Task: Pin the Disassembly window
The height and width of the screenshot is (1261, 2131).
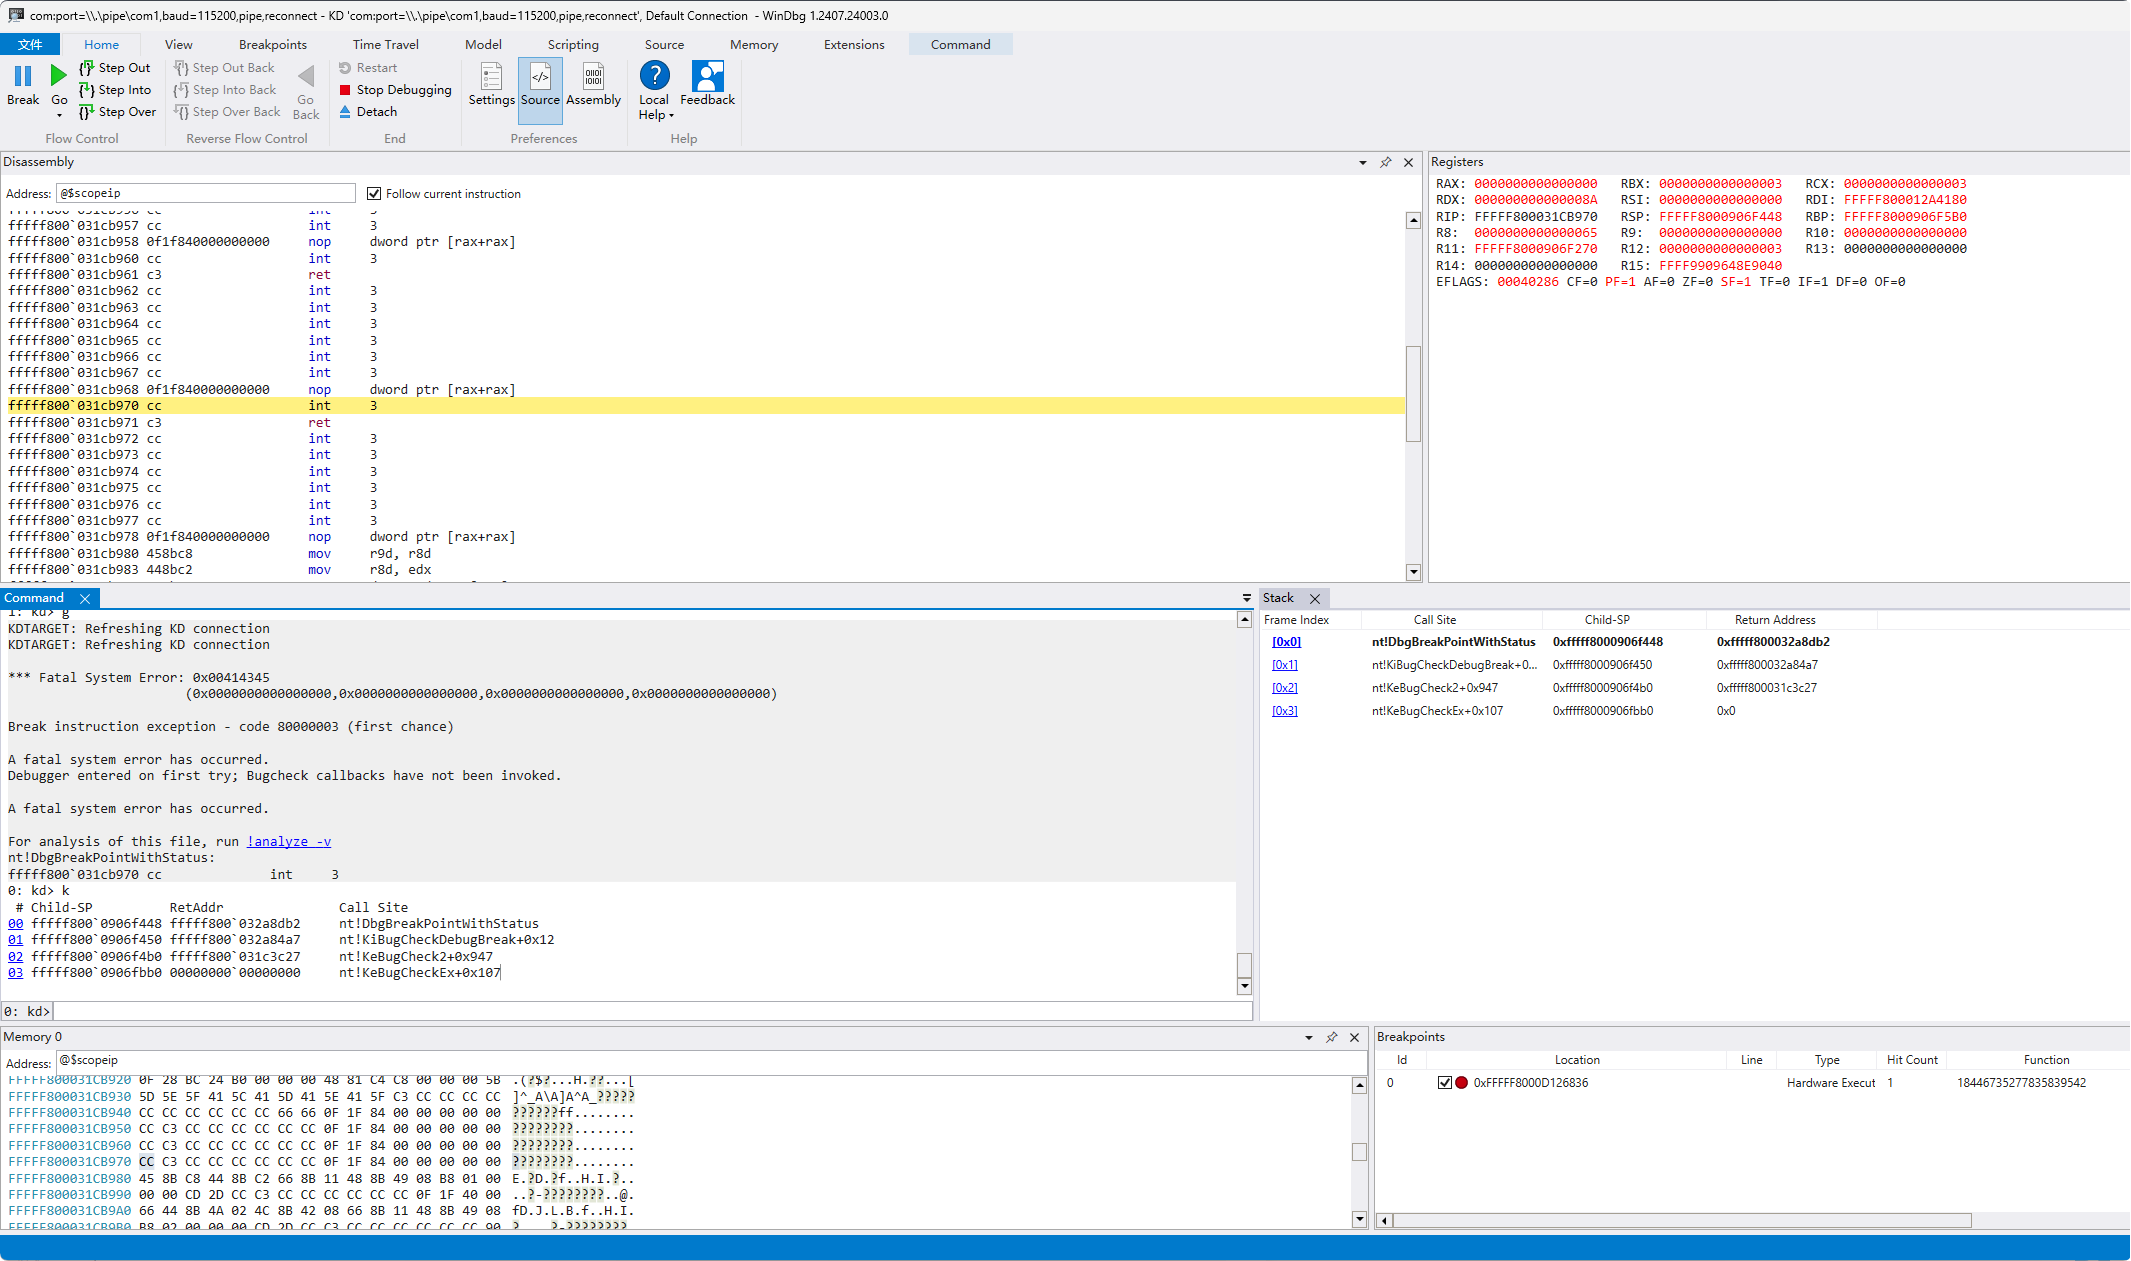Action: (x=1386, y=162)
